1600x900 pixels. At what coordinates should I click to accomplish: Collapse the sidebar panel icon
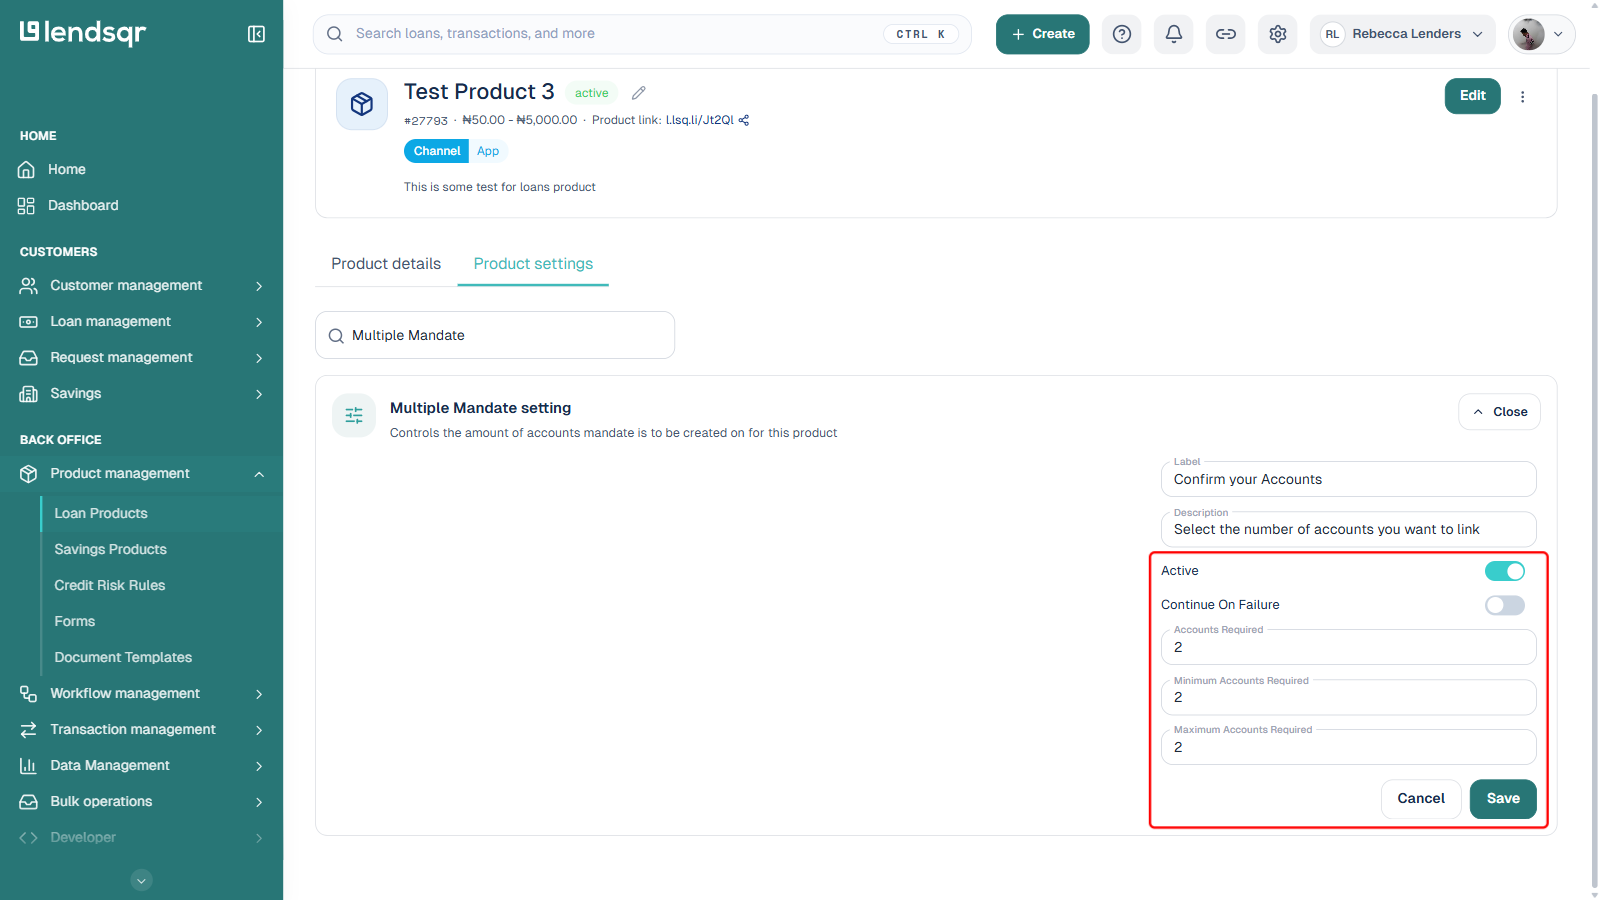pos(256,34)
